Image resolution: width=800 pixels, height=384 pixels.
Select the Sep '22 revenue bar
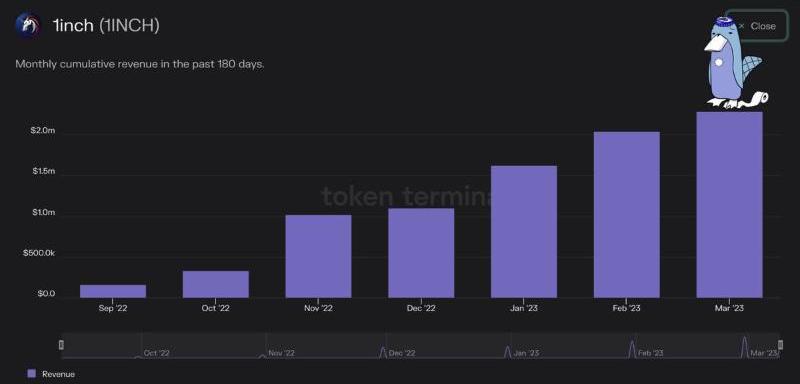pos(113,291)
